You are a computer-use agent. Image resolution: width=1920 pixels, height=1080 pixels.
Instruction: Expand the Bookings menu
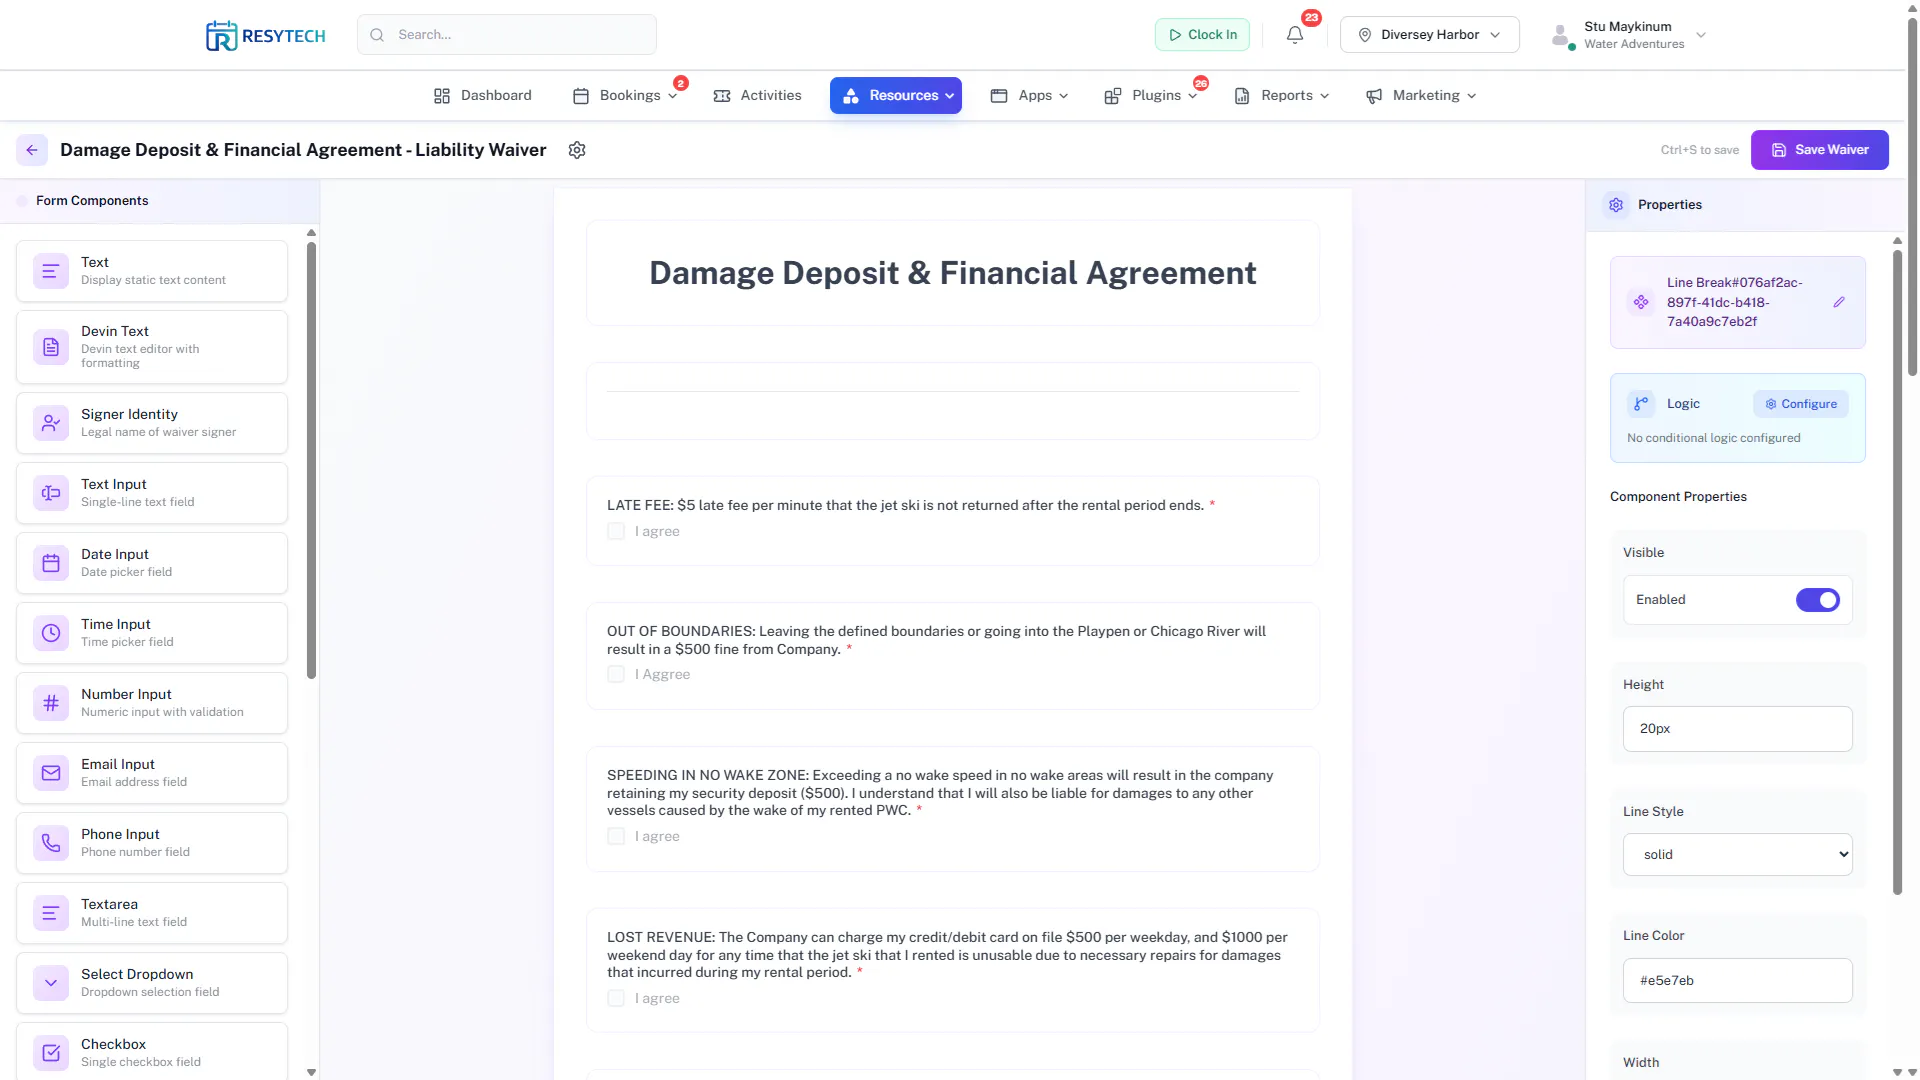click(x=625, y=96)
